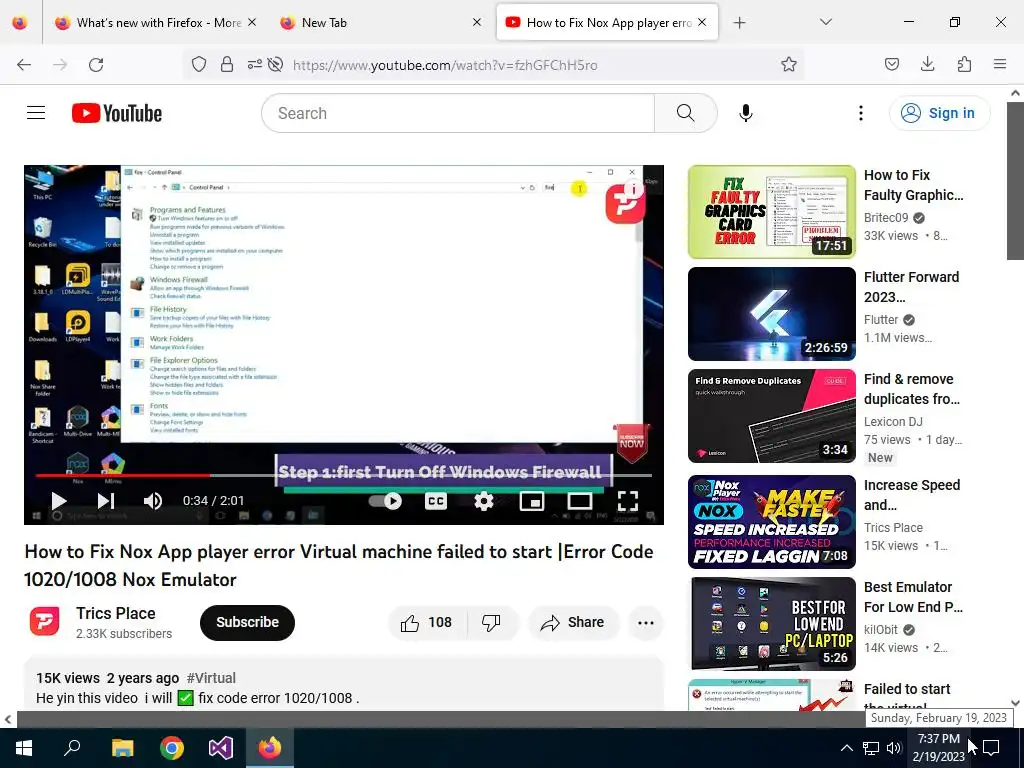
Task: Launch Chrome from taskbar
Action: [x=172, y=748]
